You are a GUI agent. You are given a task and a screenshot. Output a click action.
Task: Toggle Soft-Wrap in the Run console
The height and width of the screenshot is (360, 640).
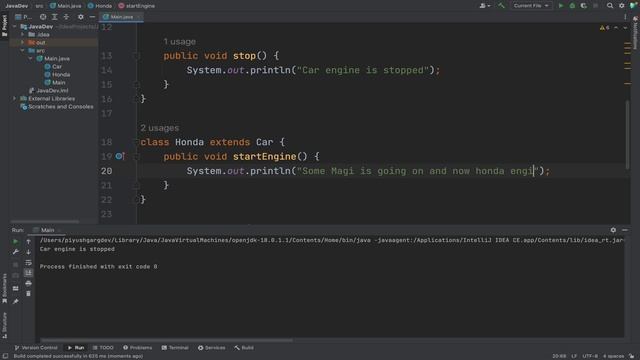(29, 262)
